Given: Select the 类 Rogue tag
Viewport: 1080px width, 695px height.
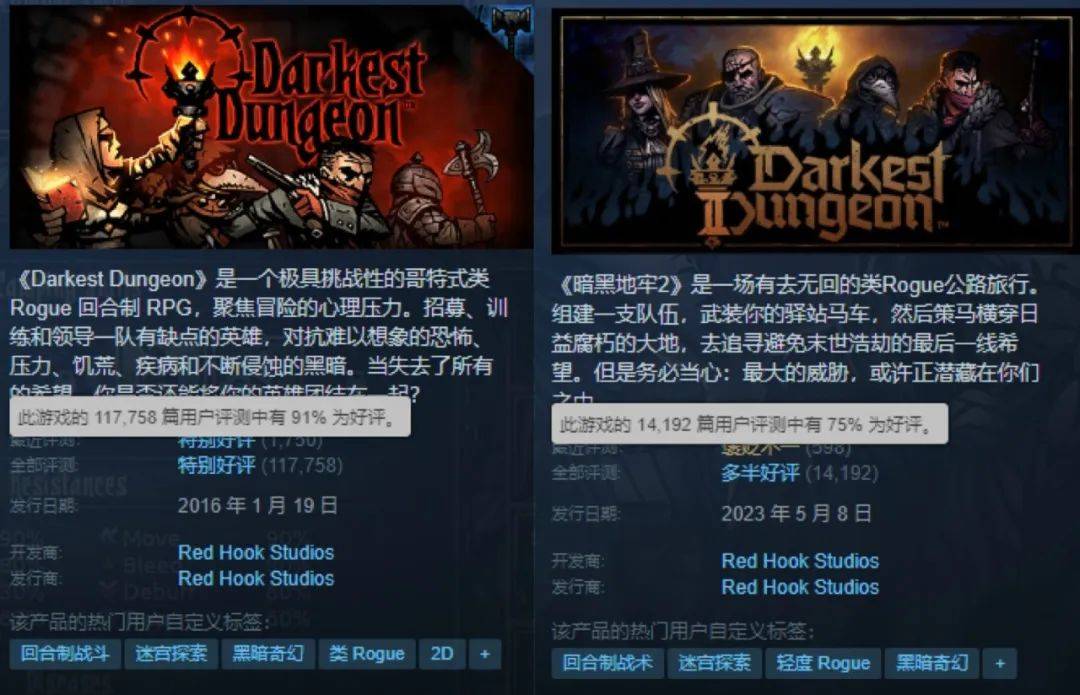Looking at the screenshot, I should click(x=366, y=654).
